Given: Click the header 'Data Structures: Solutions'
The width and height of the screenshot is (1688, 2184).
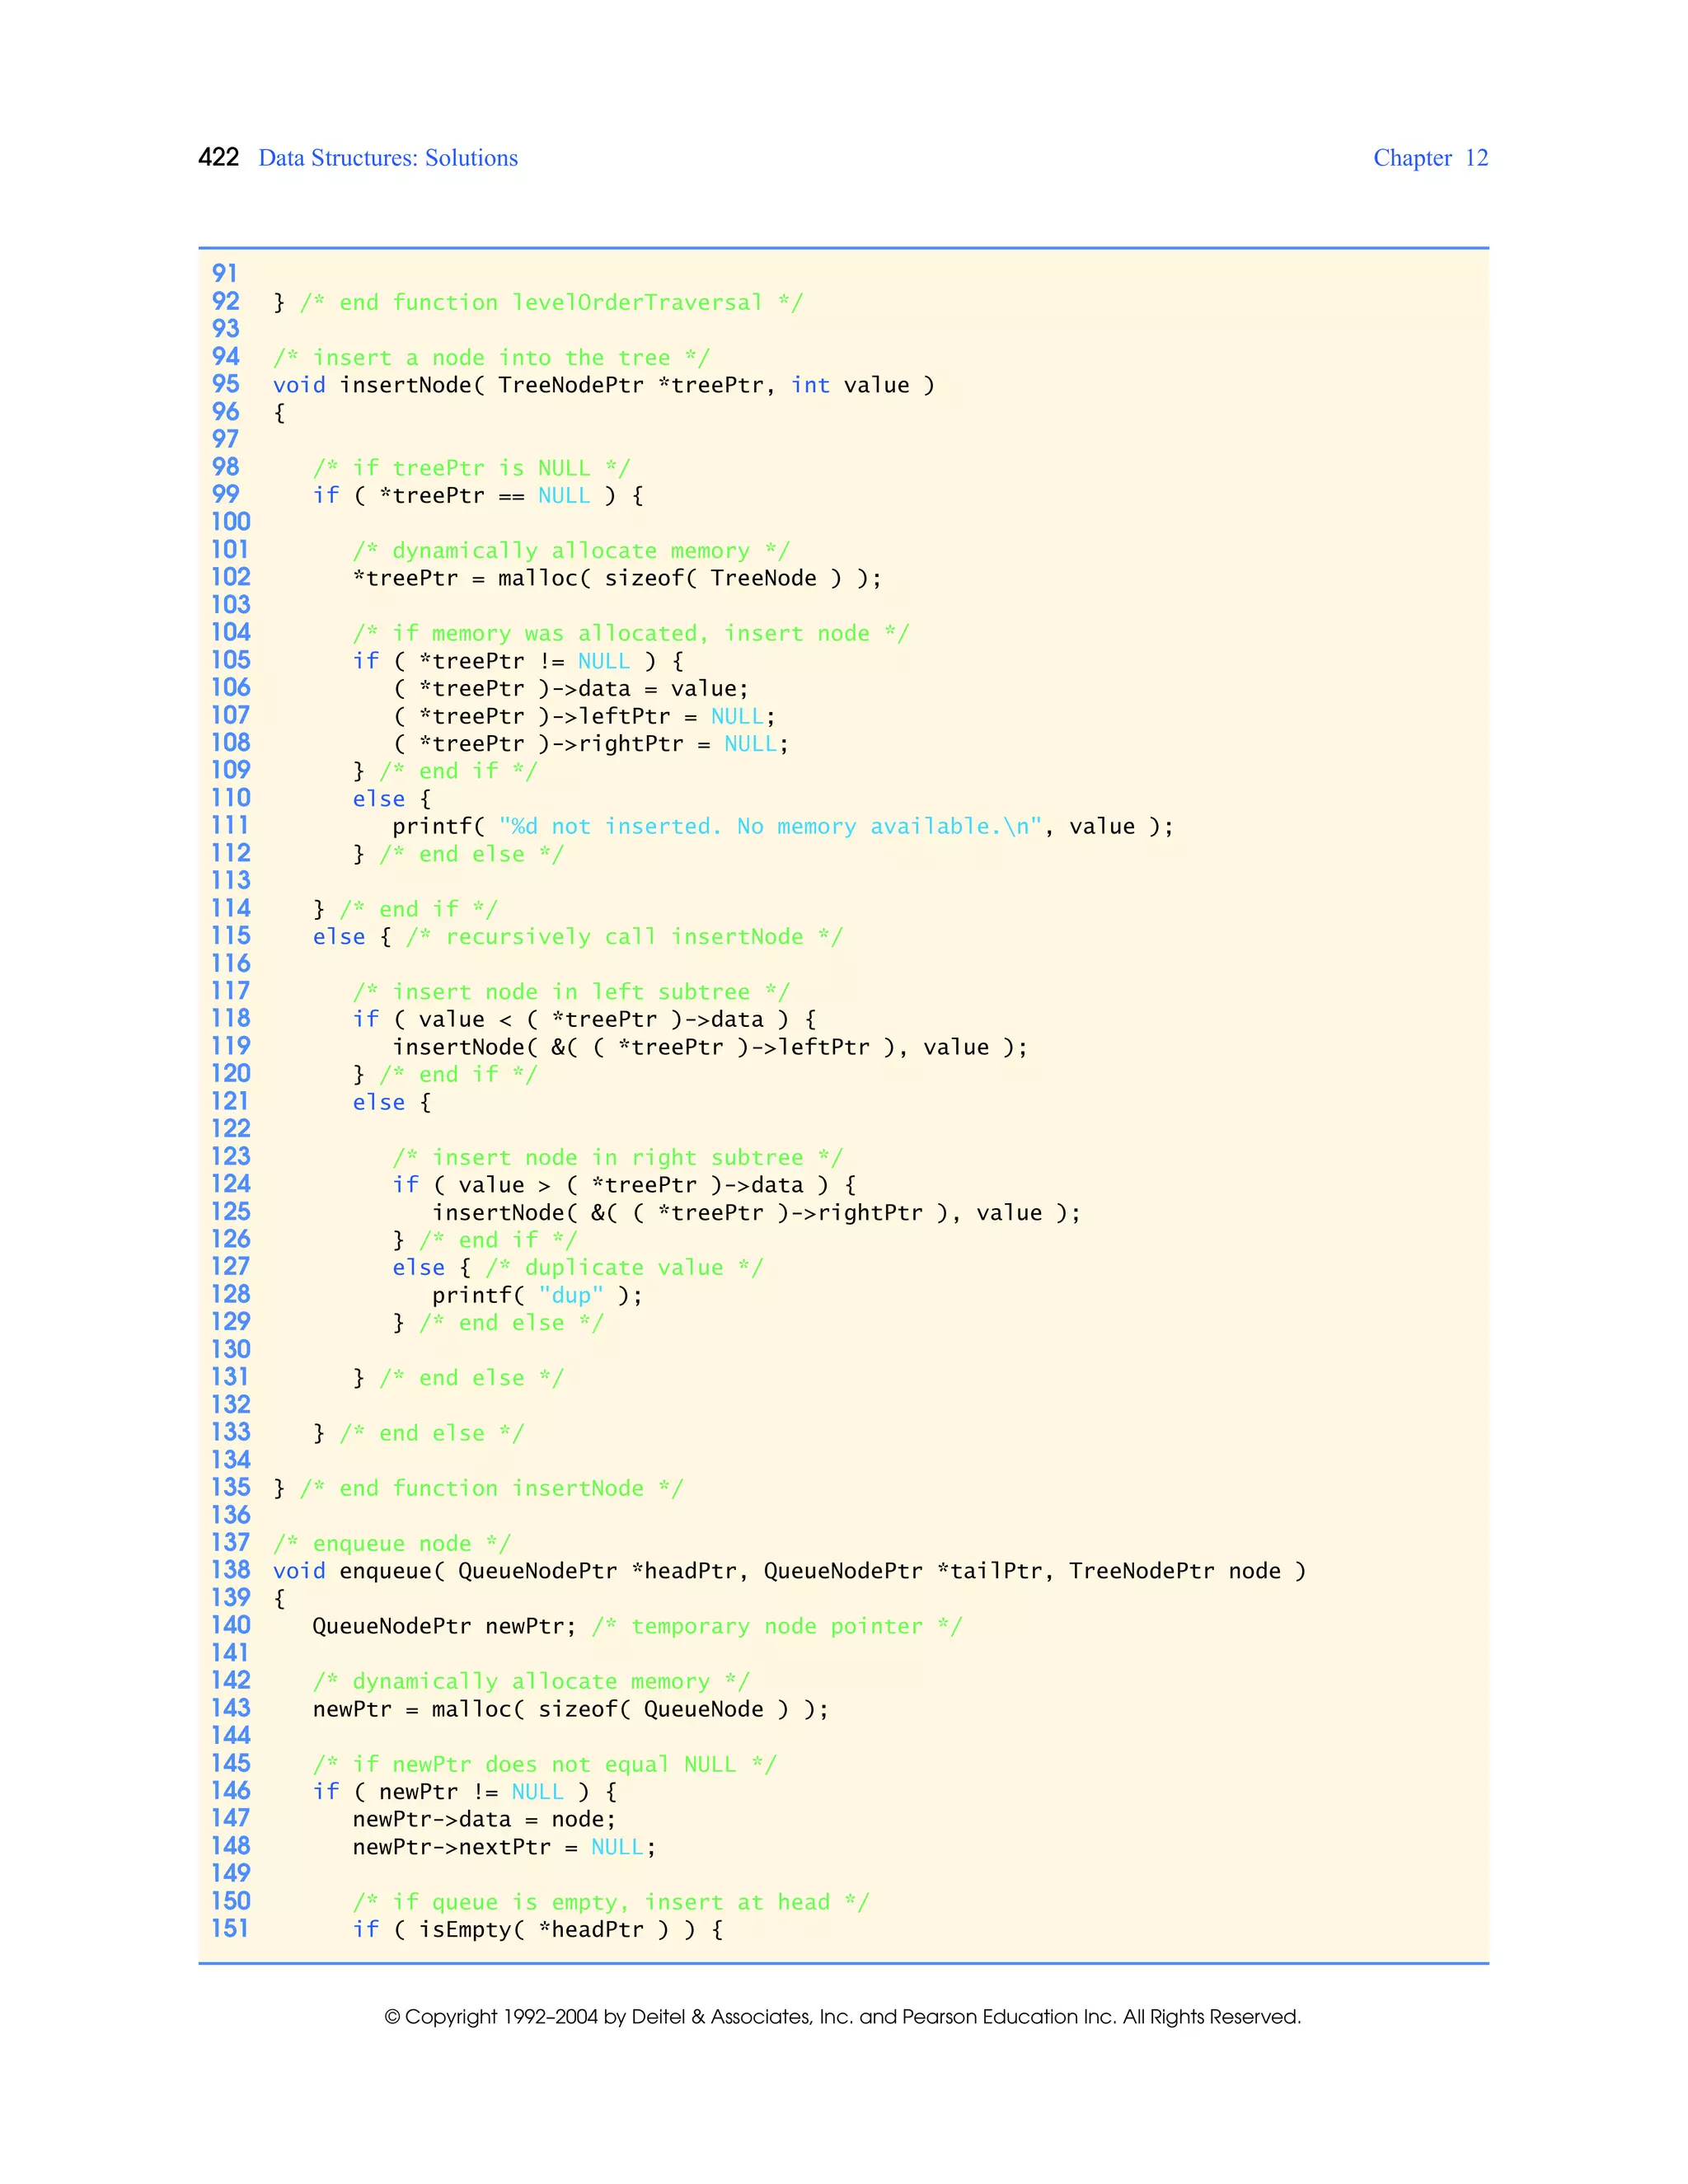Looking at the screenshot, I should [388, 158].
